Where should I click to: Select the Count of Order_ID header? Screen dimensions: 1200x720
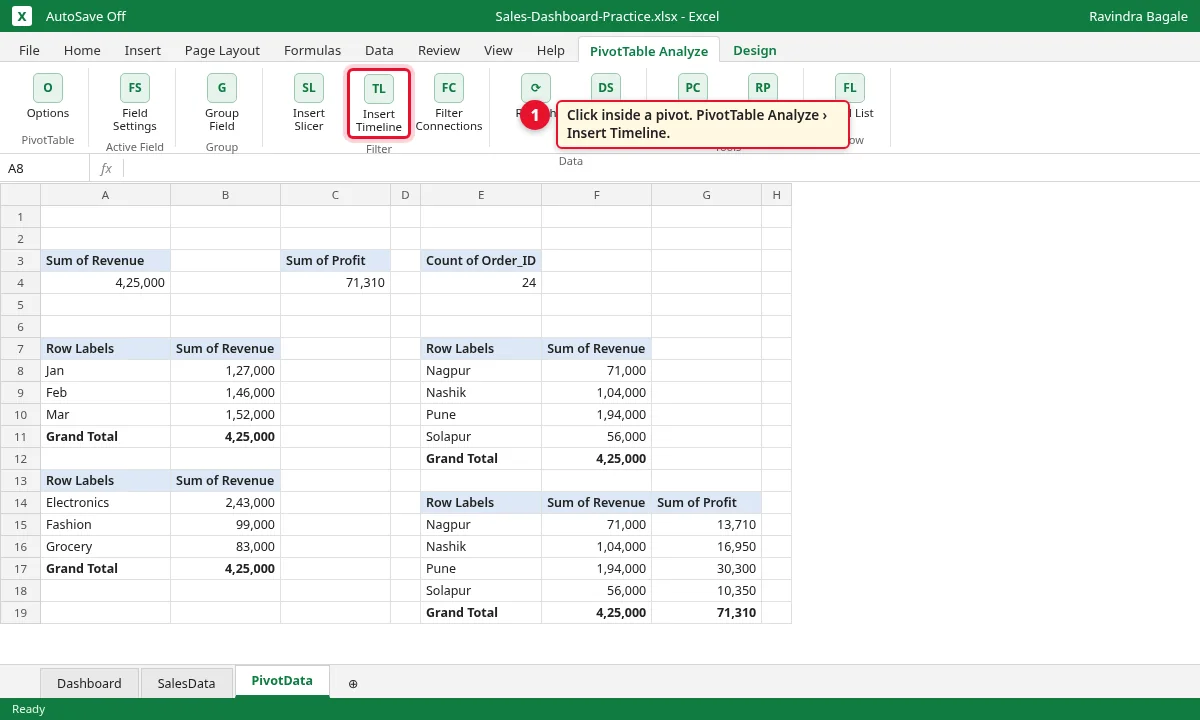click(481, 260)
